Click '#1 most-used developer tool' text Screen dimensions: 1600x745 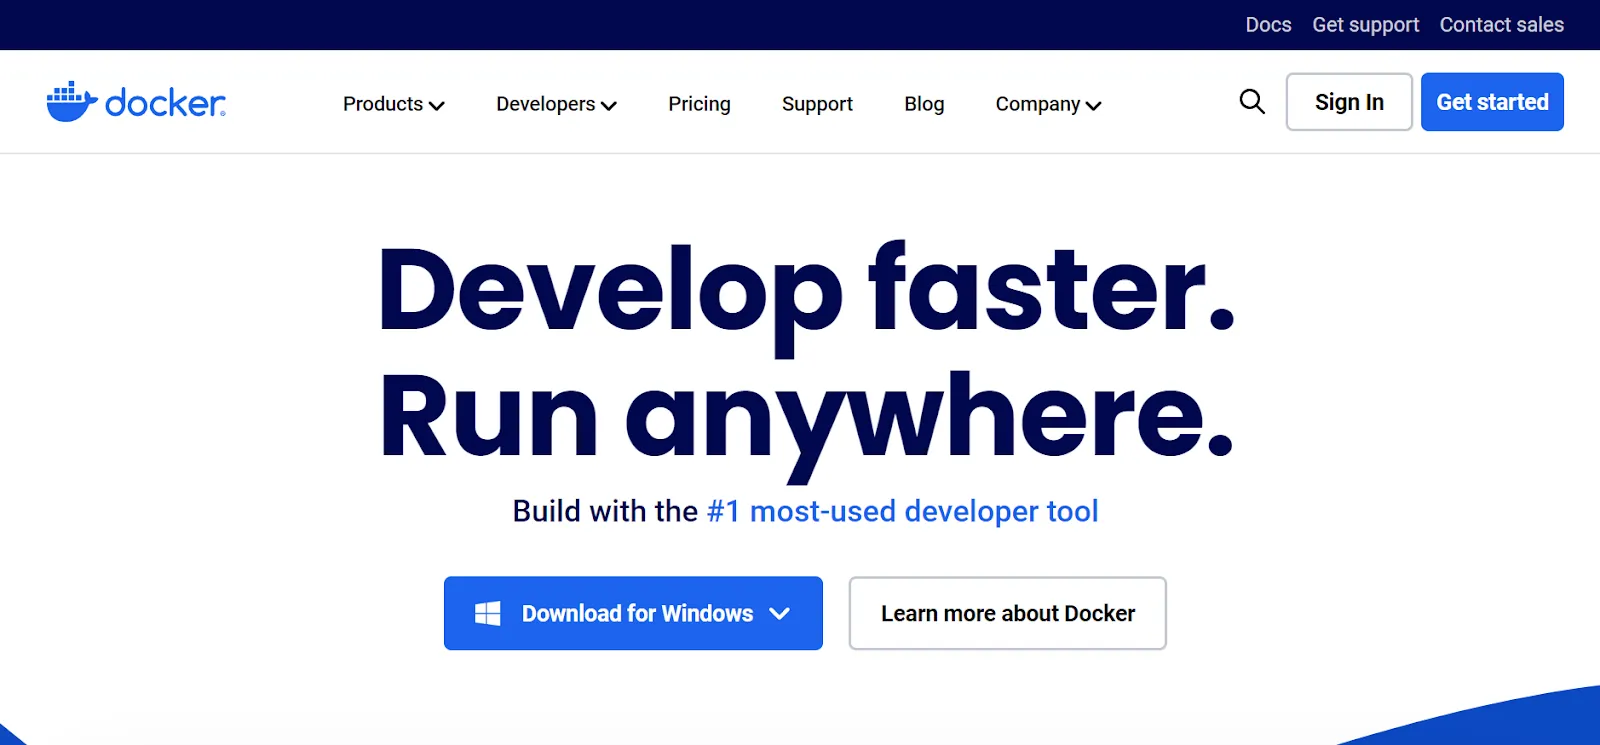point(902,511)
